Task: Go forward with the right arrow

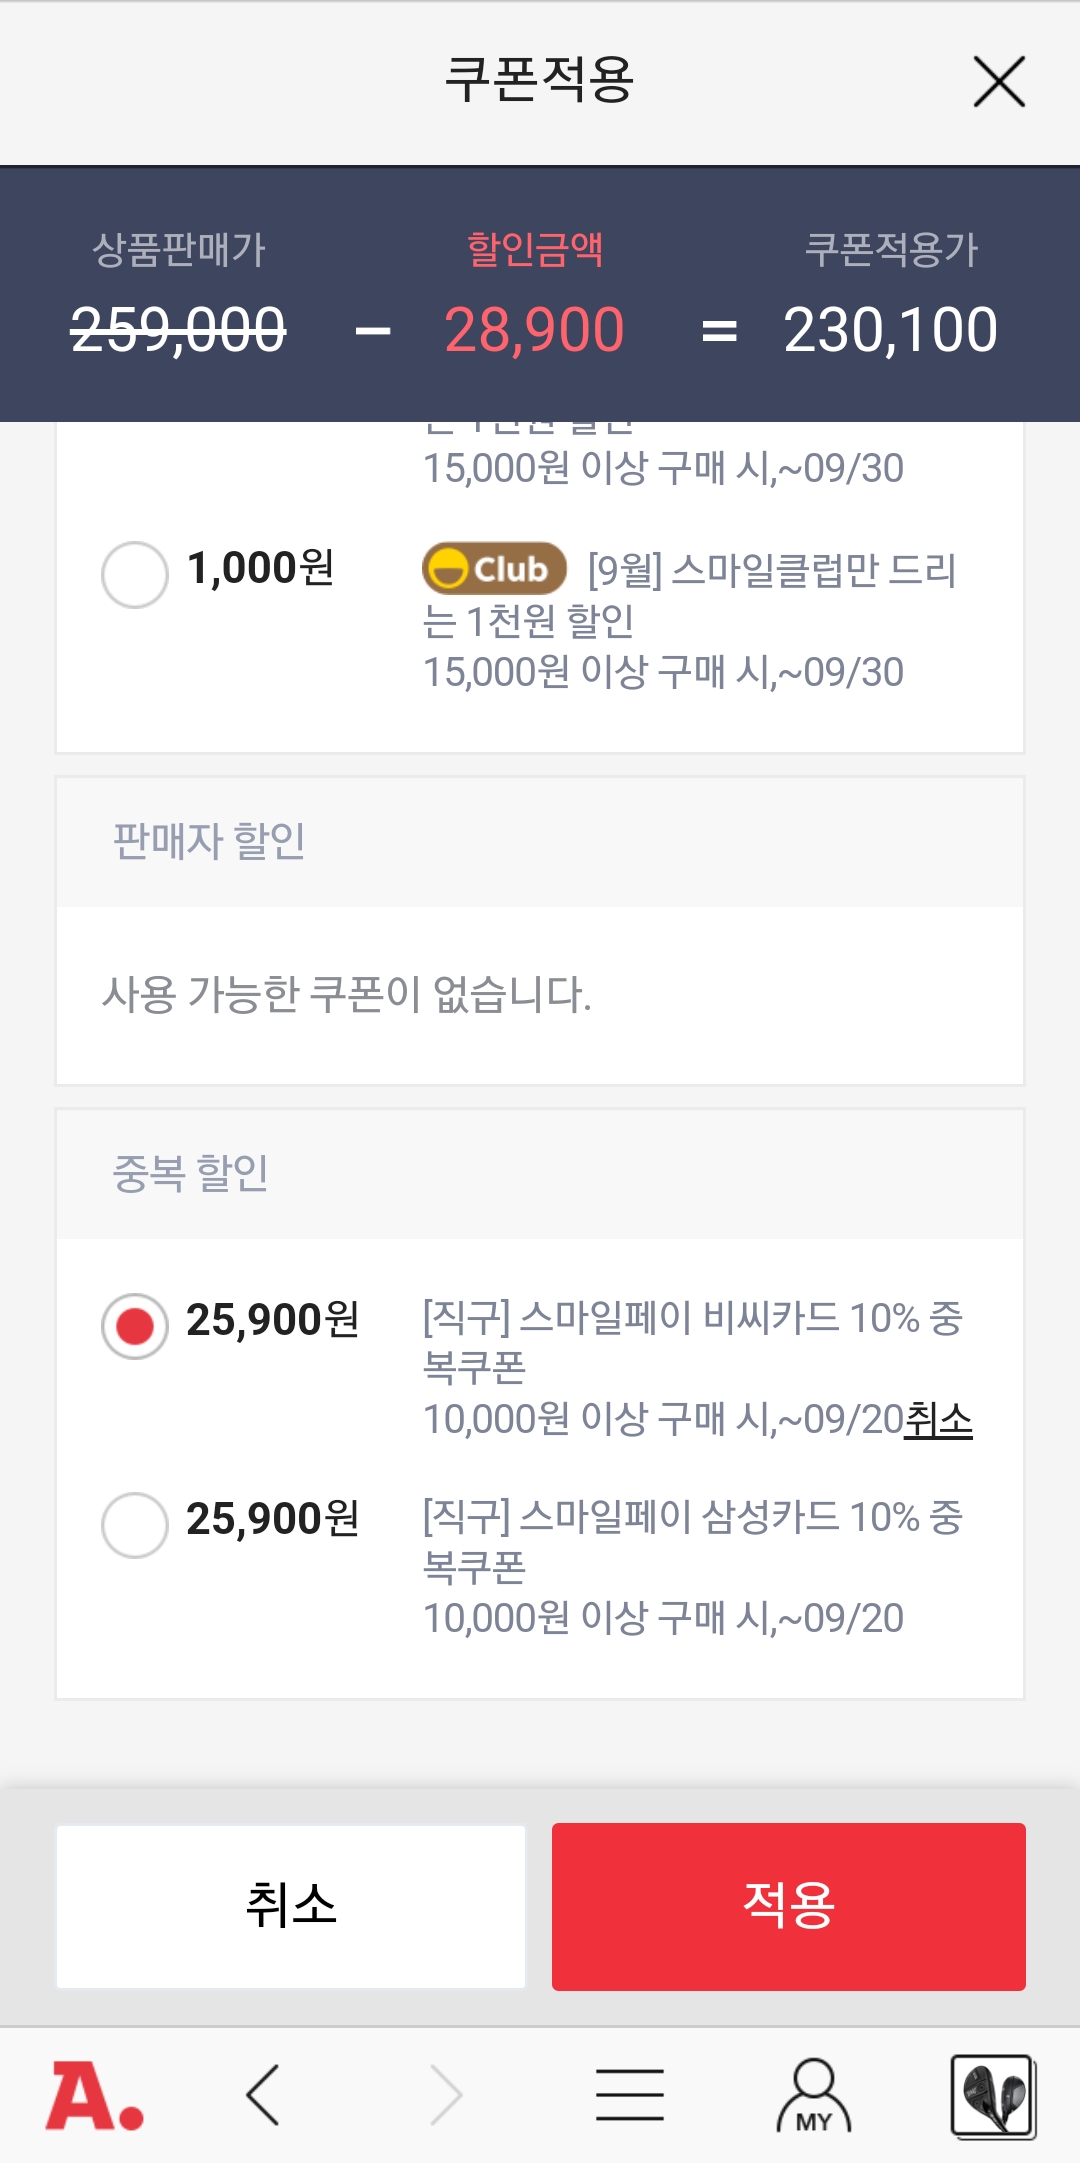Action: click(x=446, y=2095)
